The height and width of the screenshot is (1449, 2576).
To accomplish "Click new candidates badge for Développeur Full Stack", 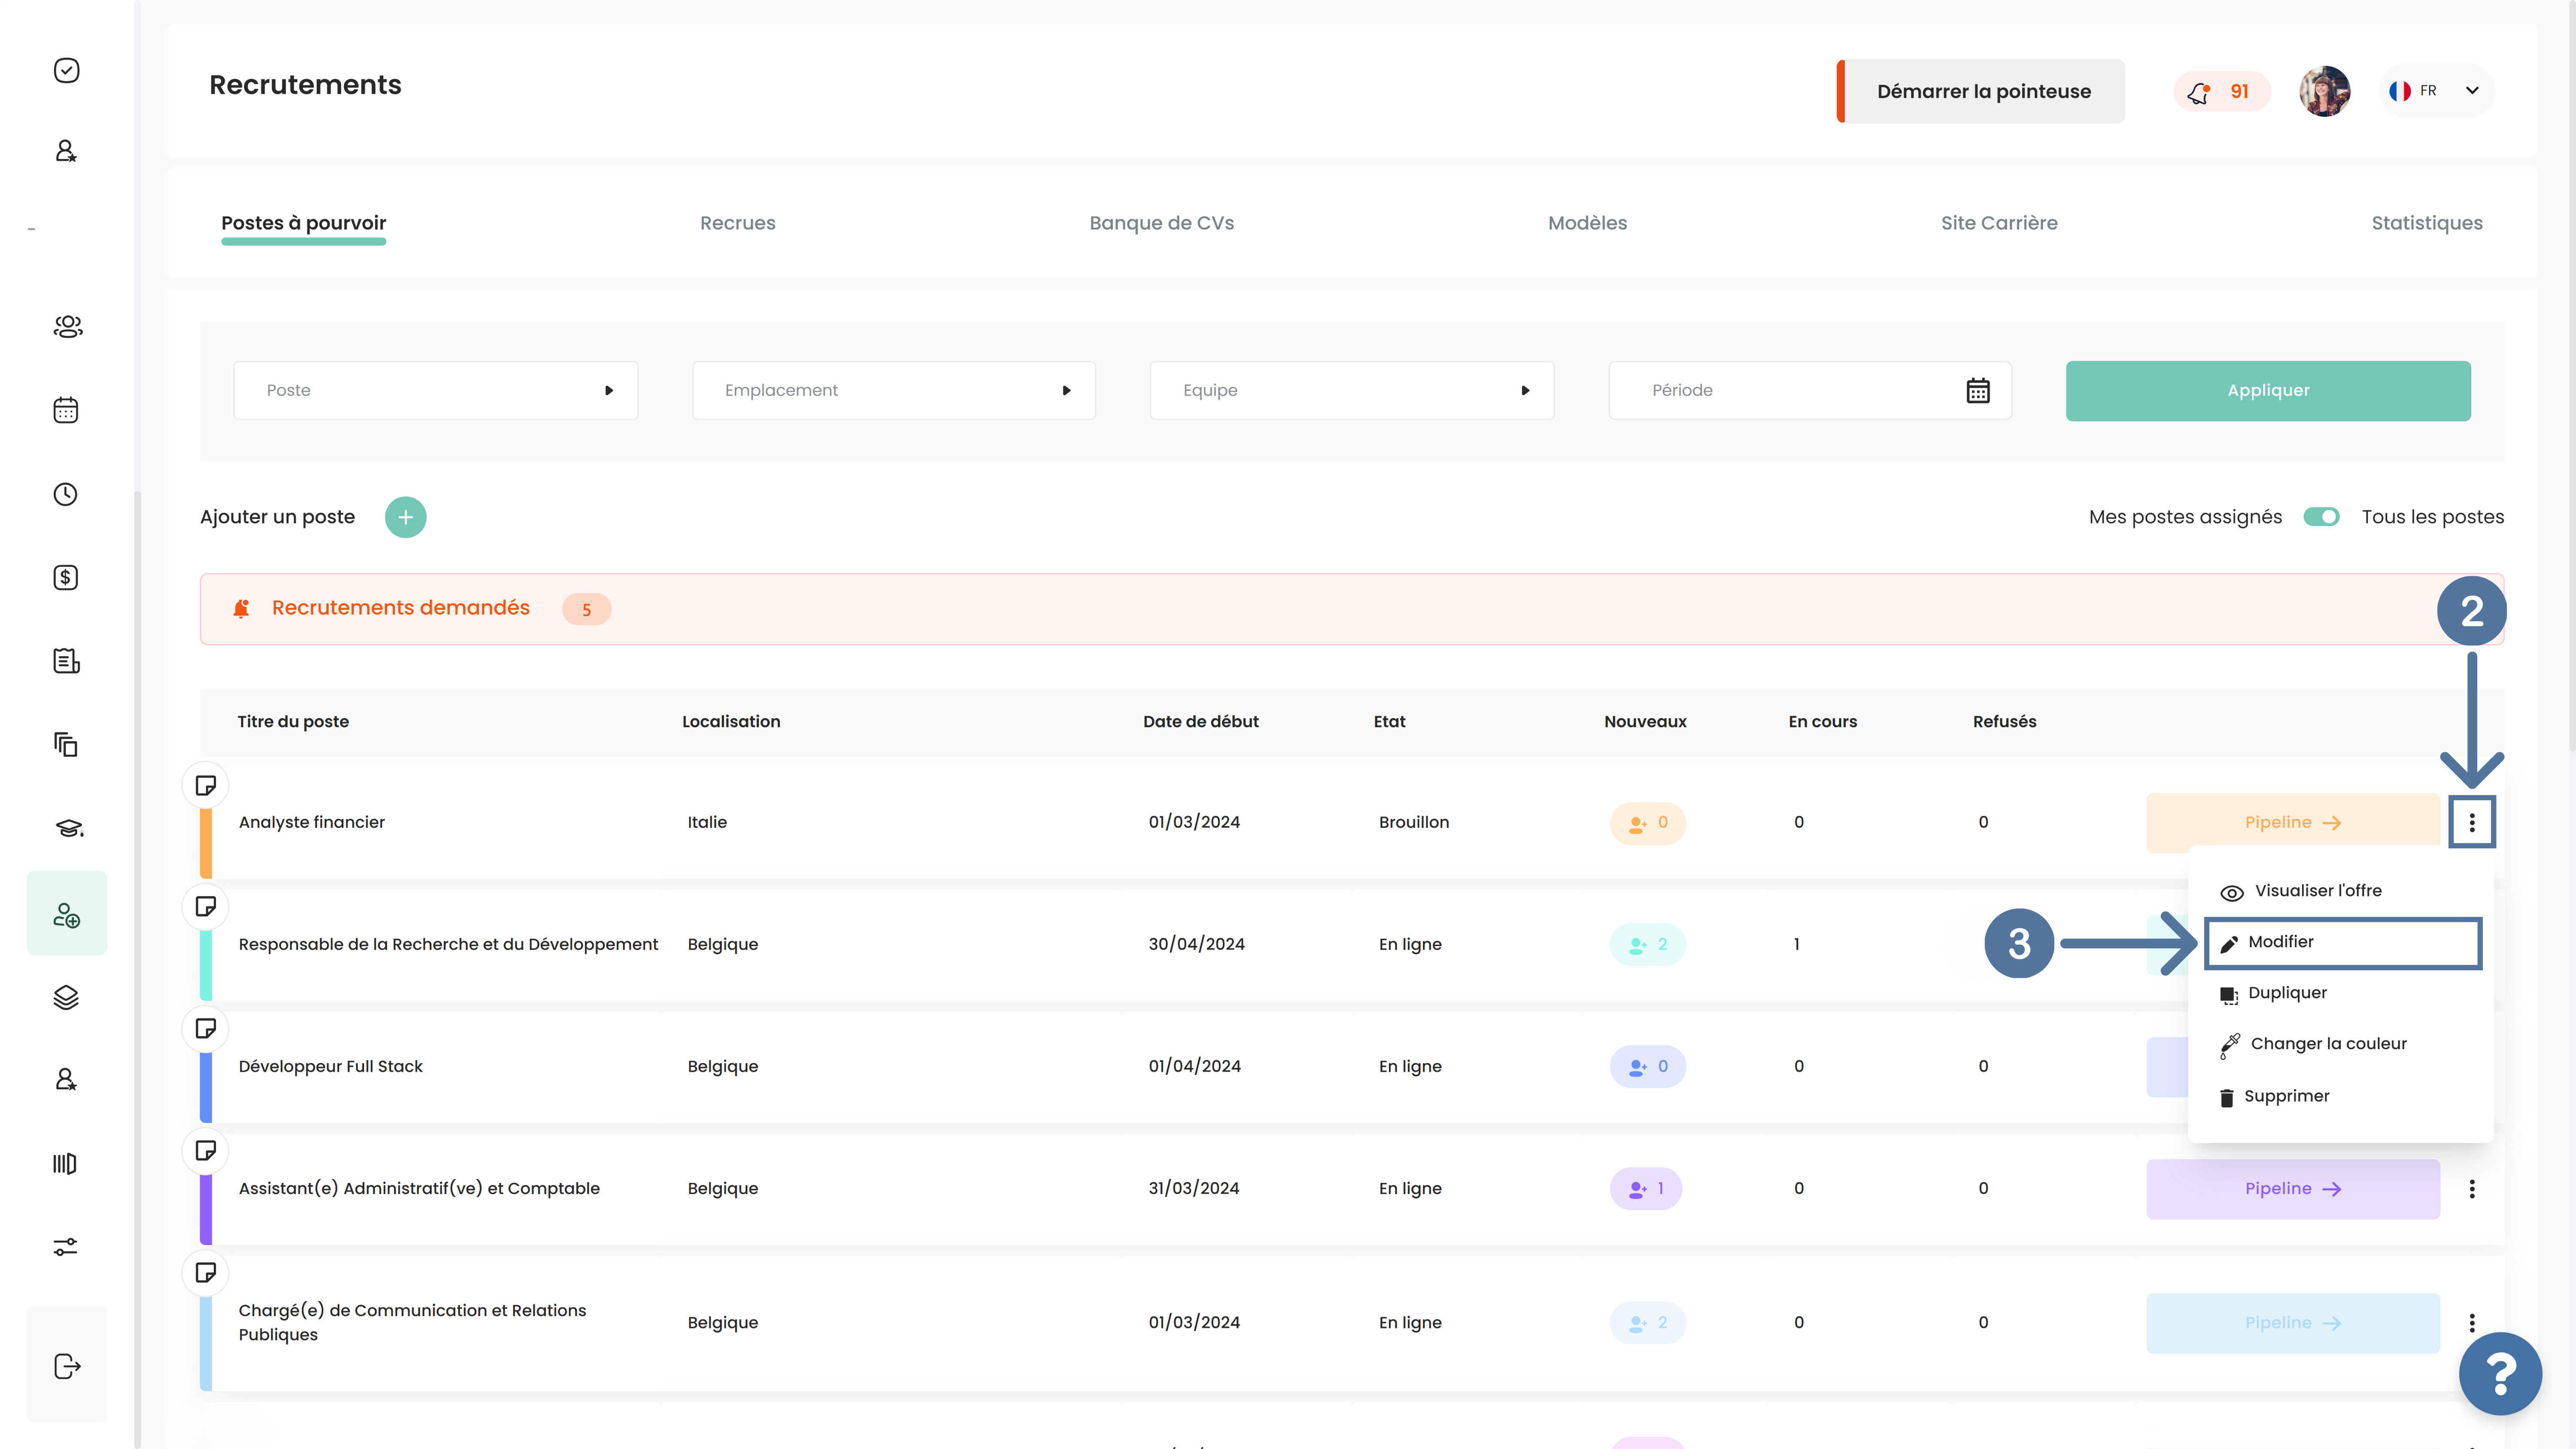I will tap(1648, 1066).
